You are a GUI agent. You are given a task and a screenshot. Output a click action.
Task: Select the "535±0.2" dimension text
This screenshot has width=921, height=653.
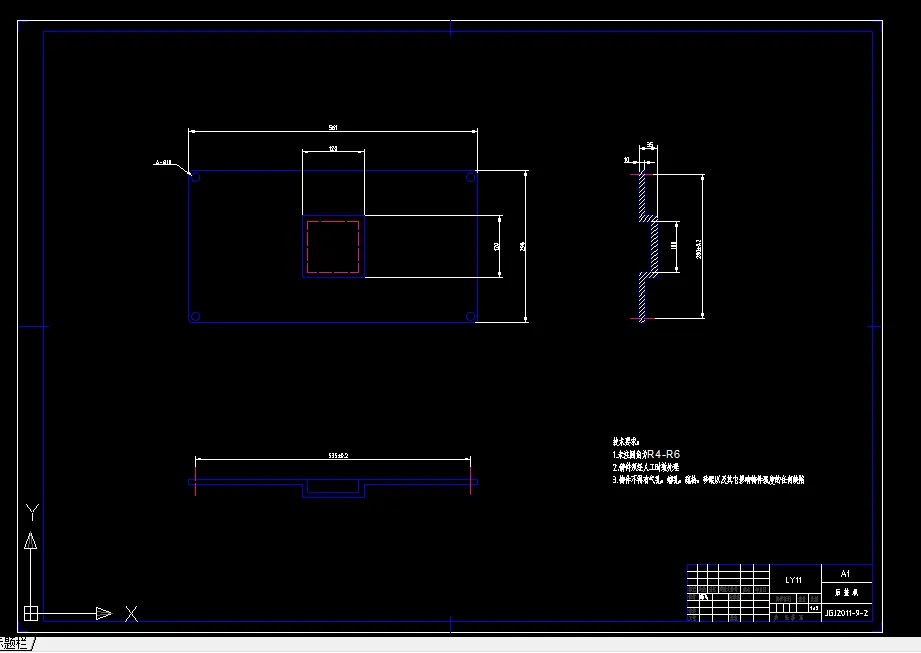[338, 455]
